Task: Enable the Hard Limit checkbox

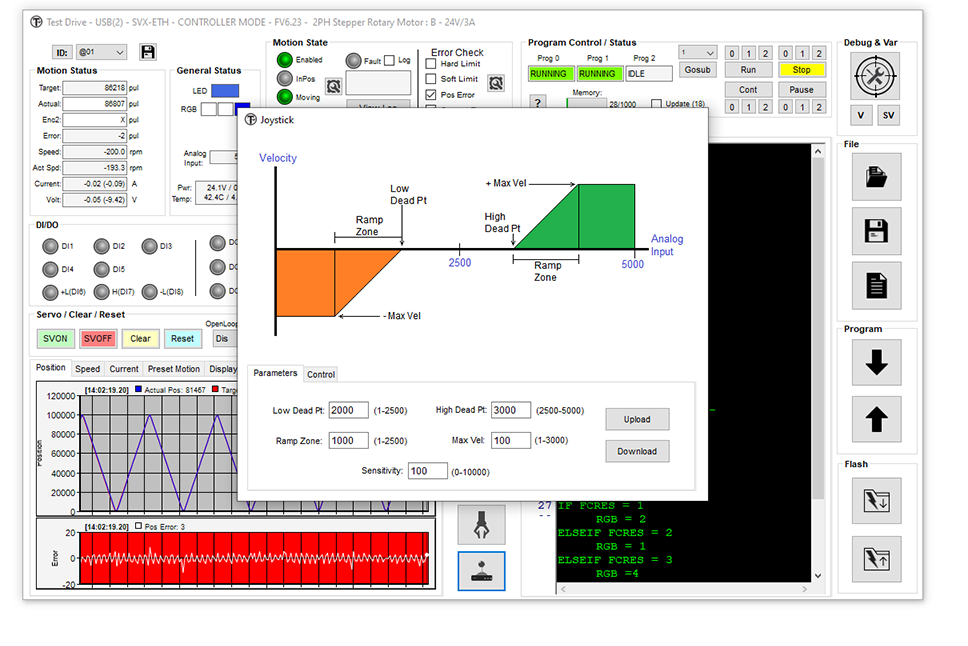Action: (432, 64)
